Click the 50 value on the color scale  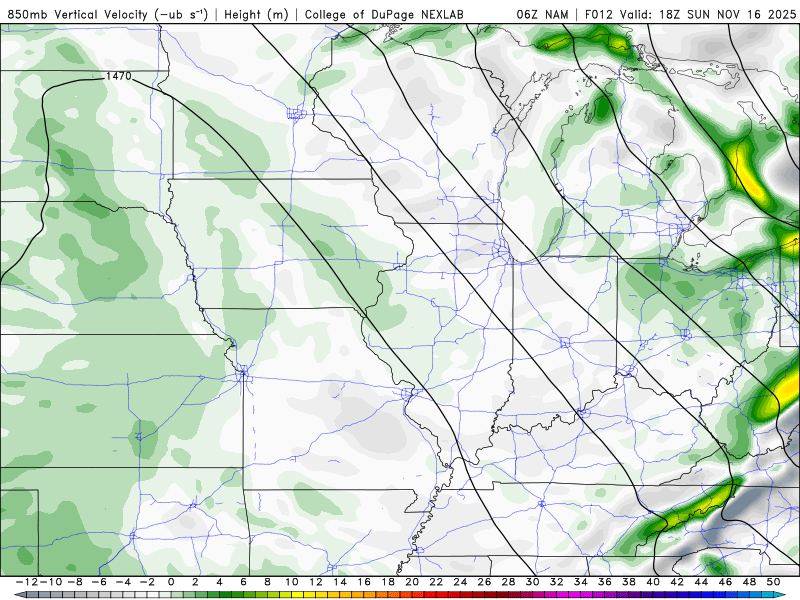pyautogui.click(x=773, y=582)
